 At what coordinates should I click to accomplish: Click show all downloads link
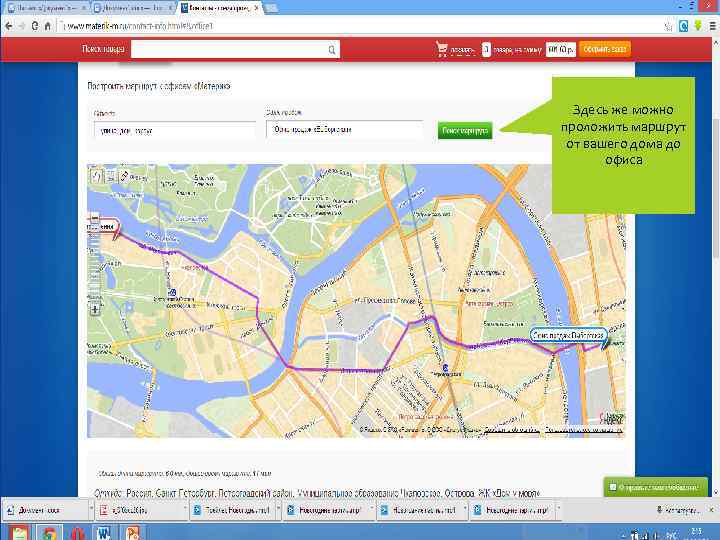tap(677, 510)
